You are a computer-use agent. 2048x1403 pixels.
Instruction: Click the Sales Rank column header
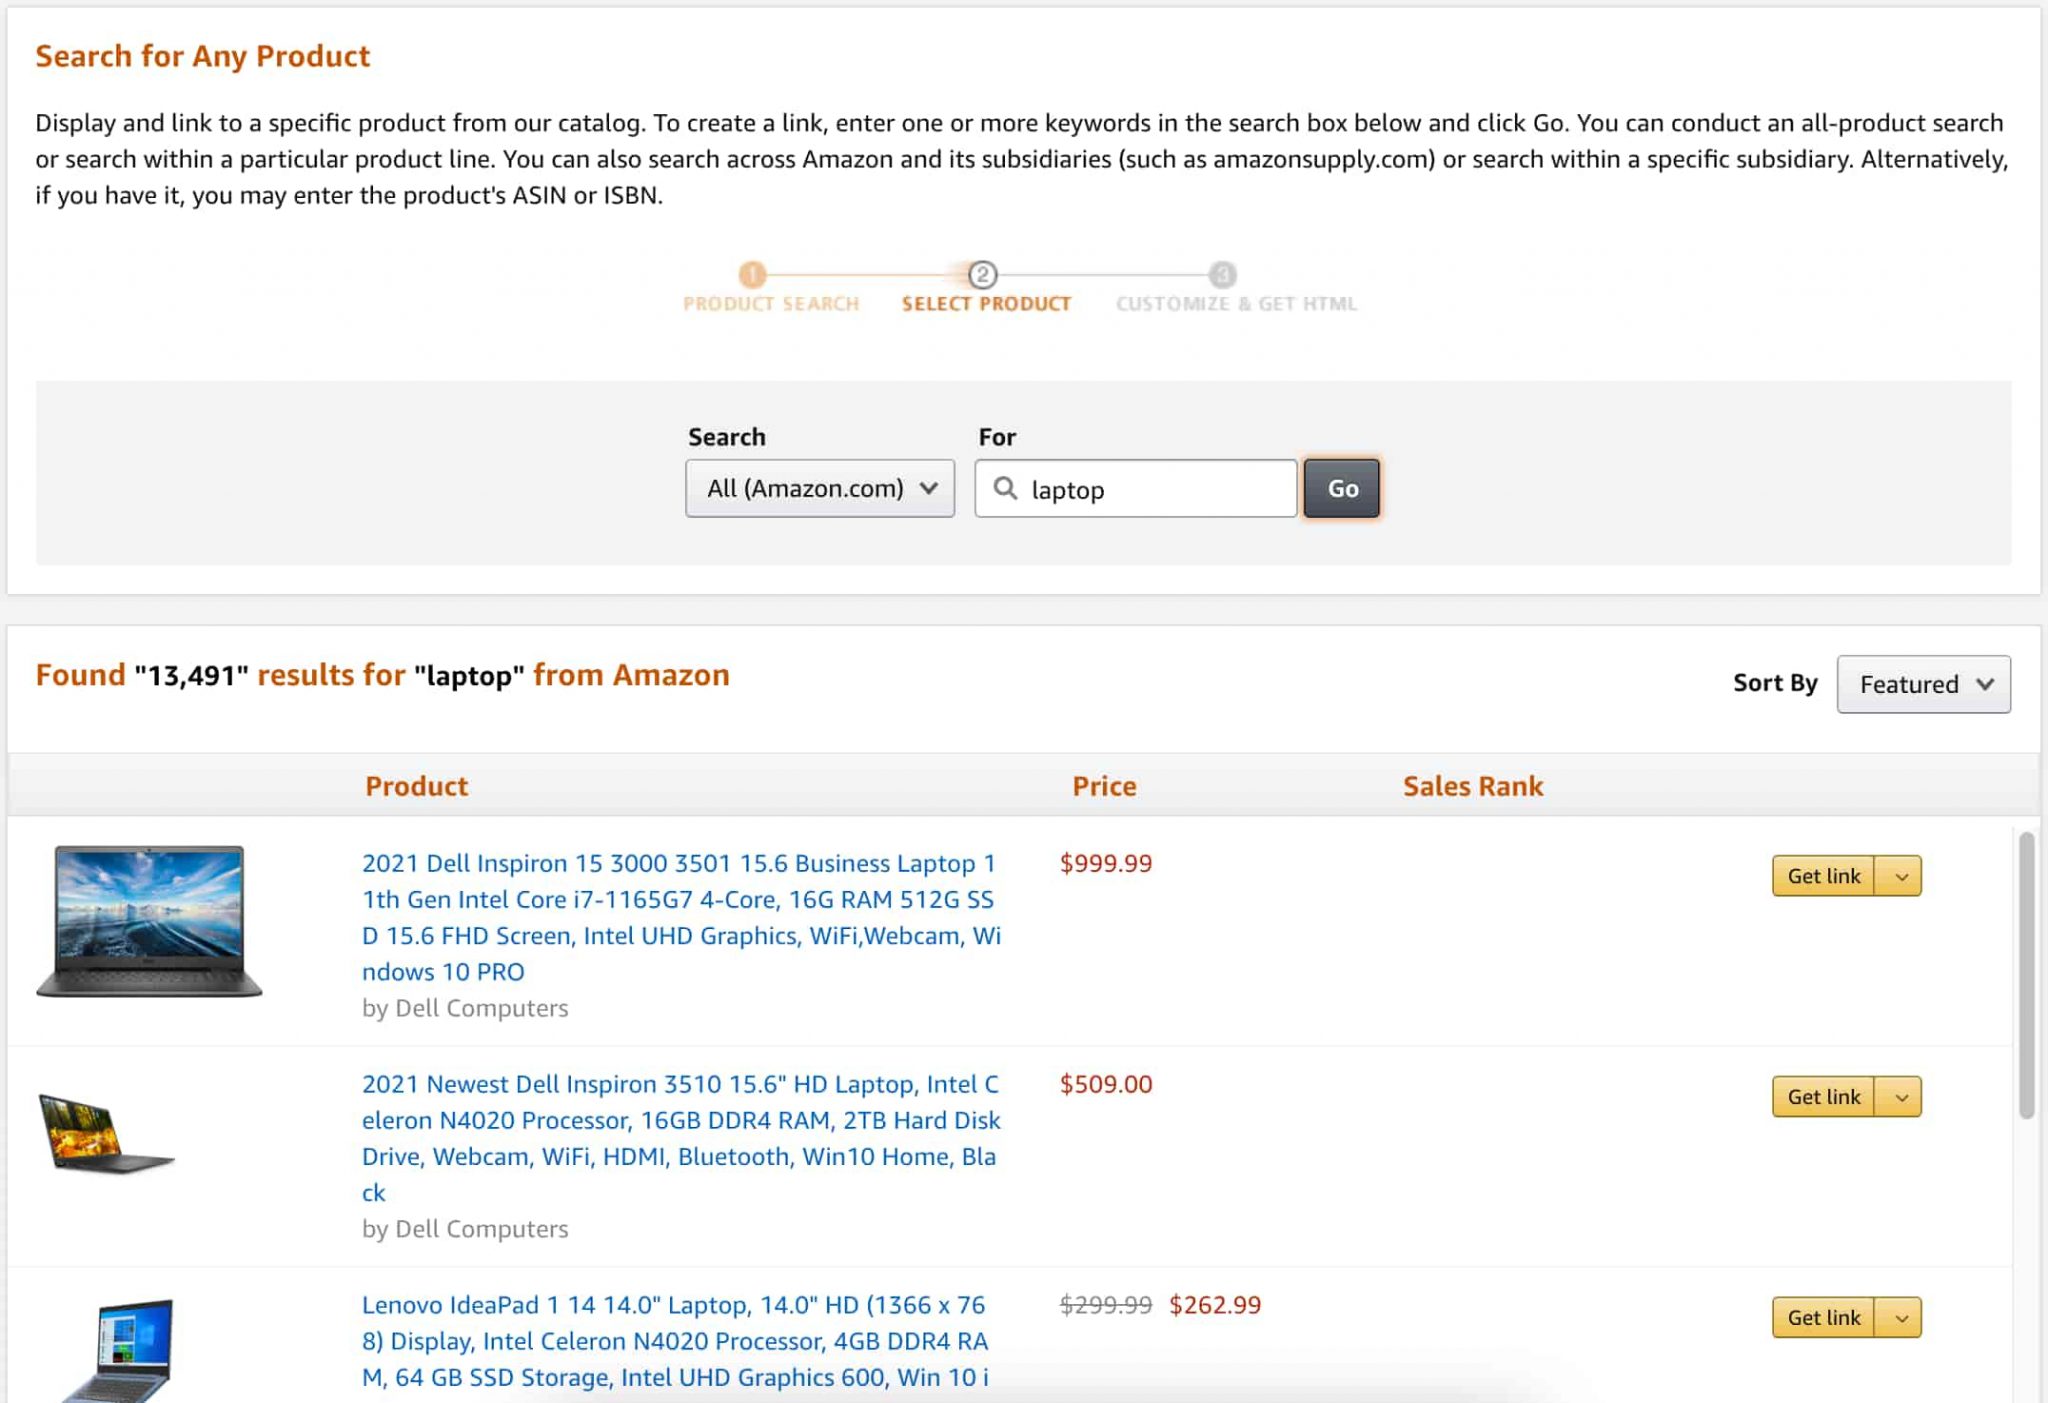coord(1473,786)
